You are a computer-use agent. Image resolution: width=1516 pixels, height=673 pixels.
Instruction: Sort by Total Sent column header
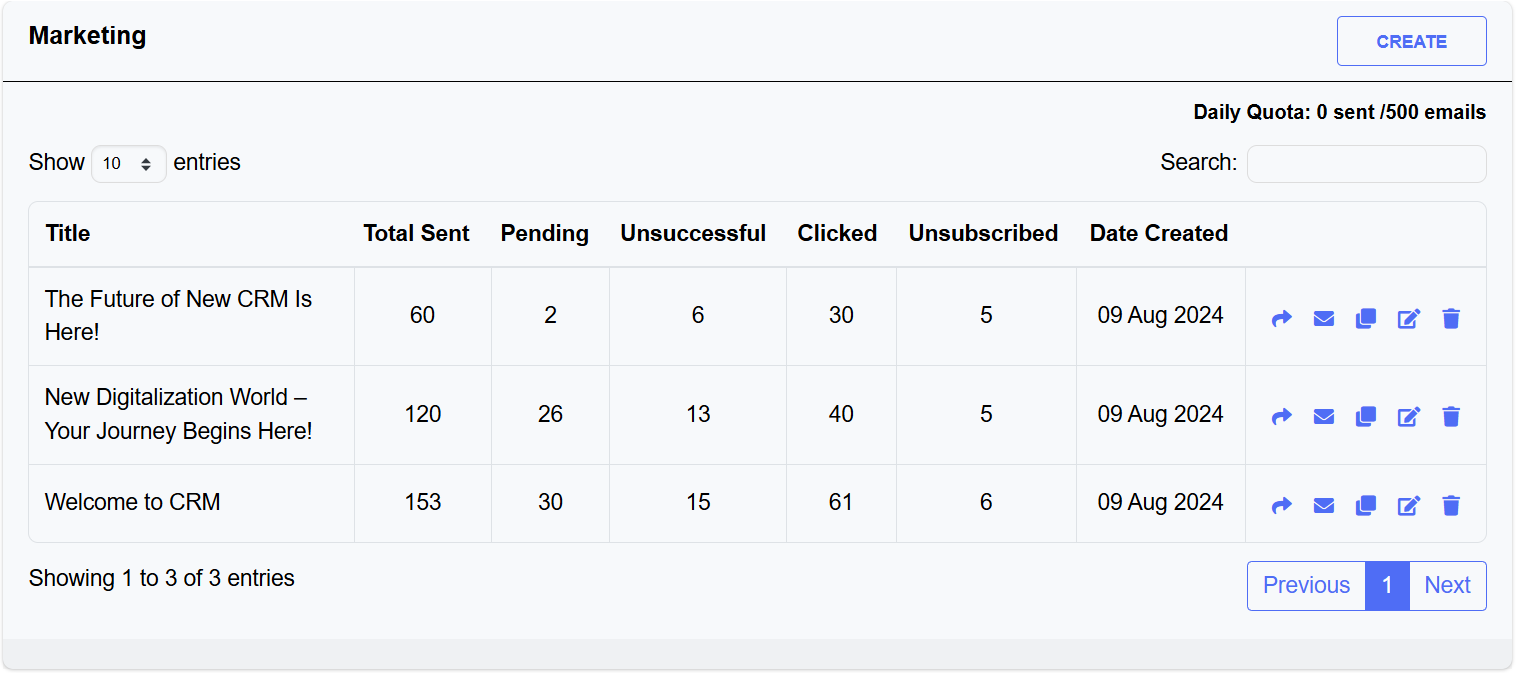(416, 234)
